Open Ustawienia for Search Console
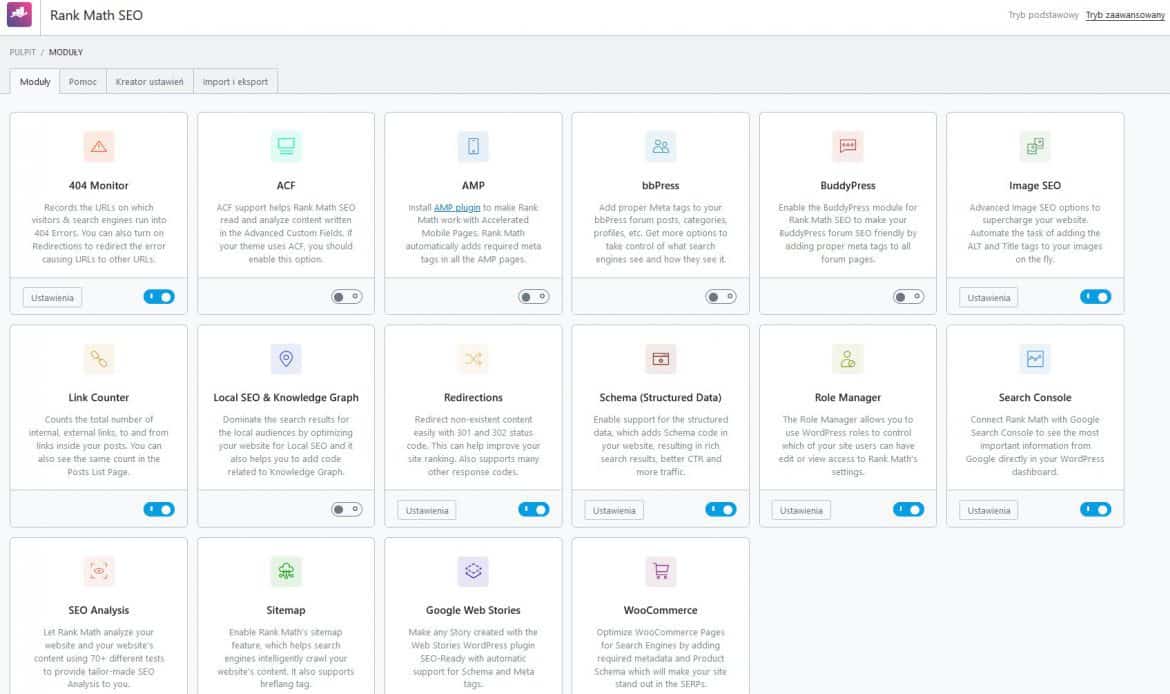 click(989, 510)
